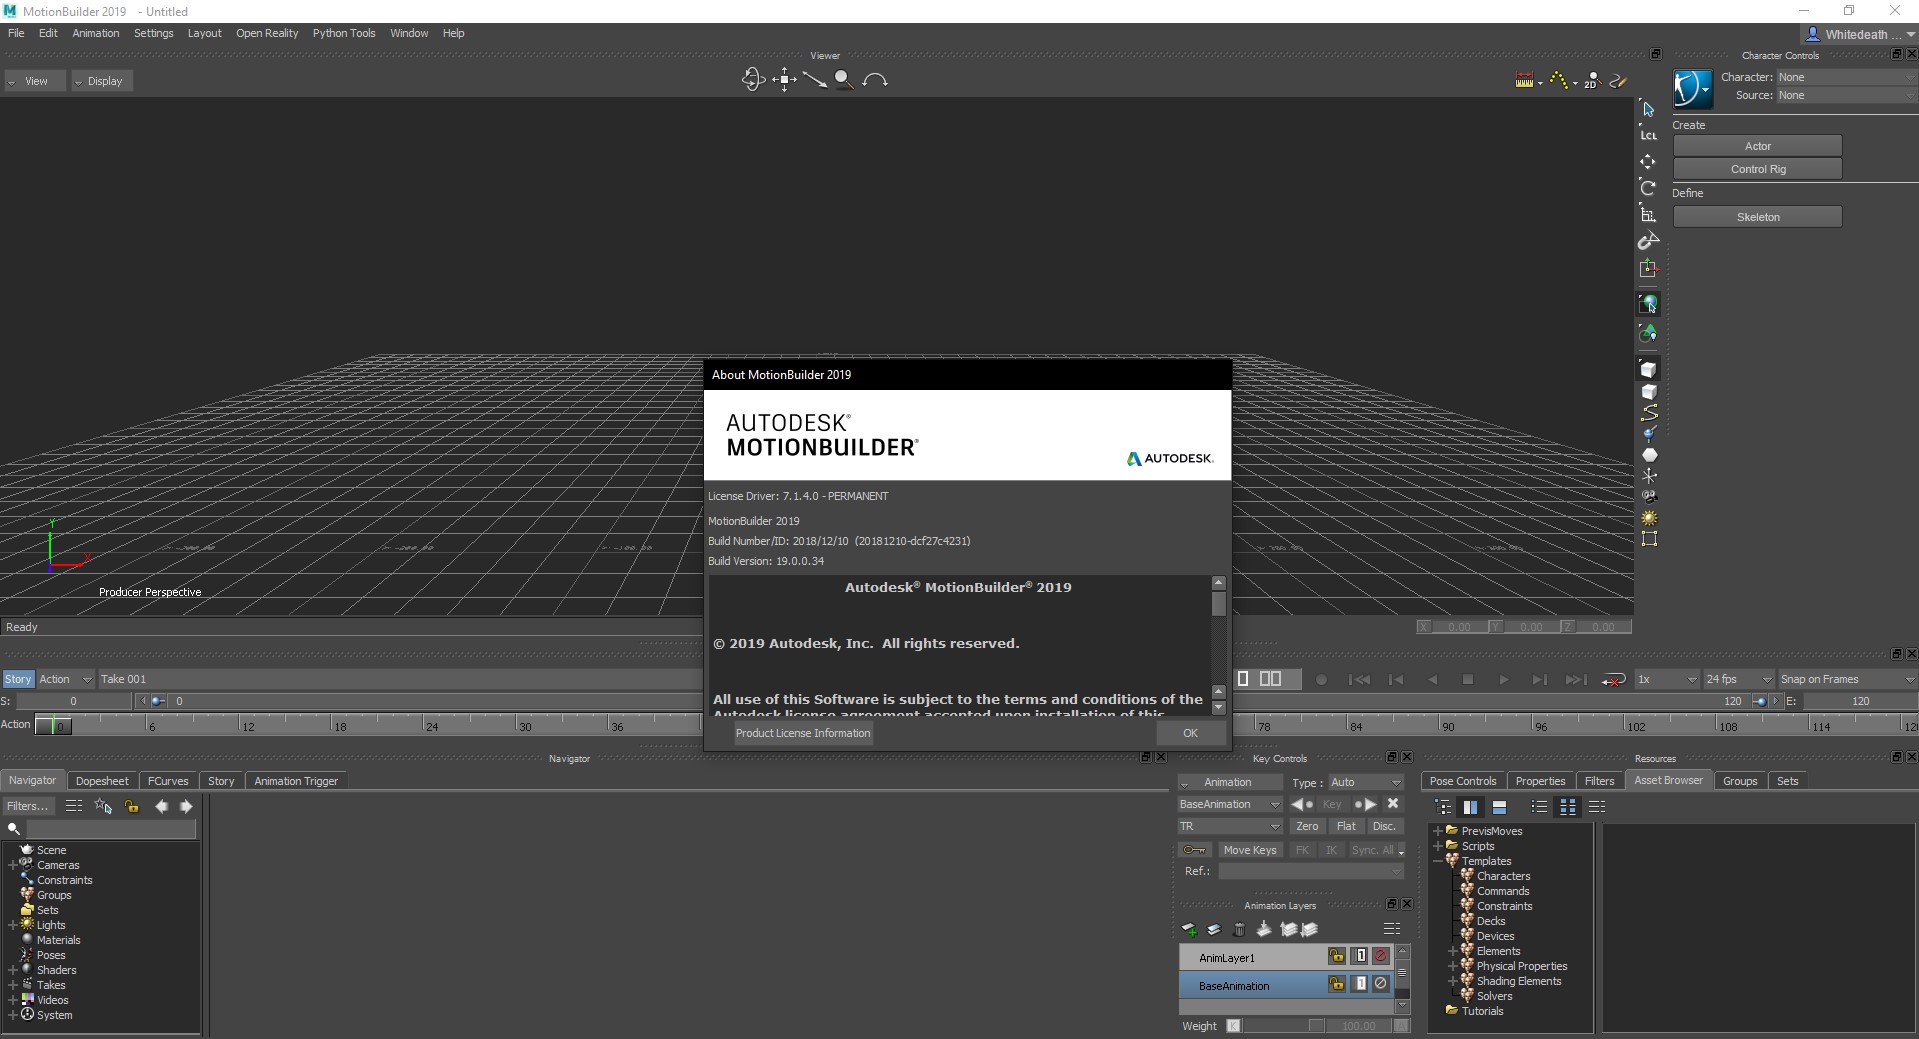Screen dimensions: 1919x1039
Task: Click the About dialog license text scrollbar
Action: pyautogui.click(x=1218, y=644)
